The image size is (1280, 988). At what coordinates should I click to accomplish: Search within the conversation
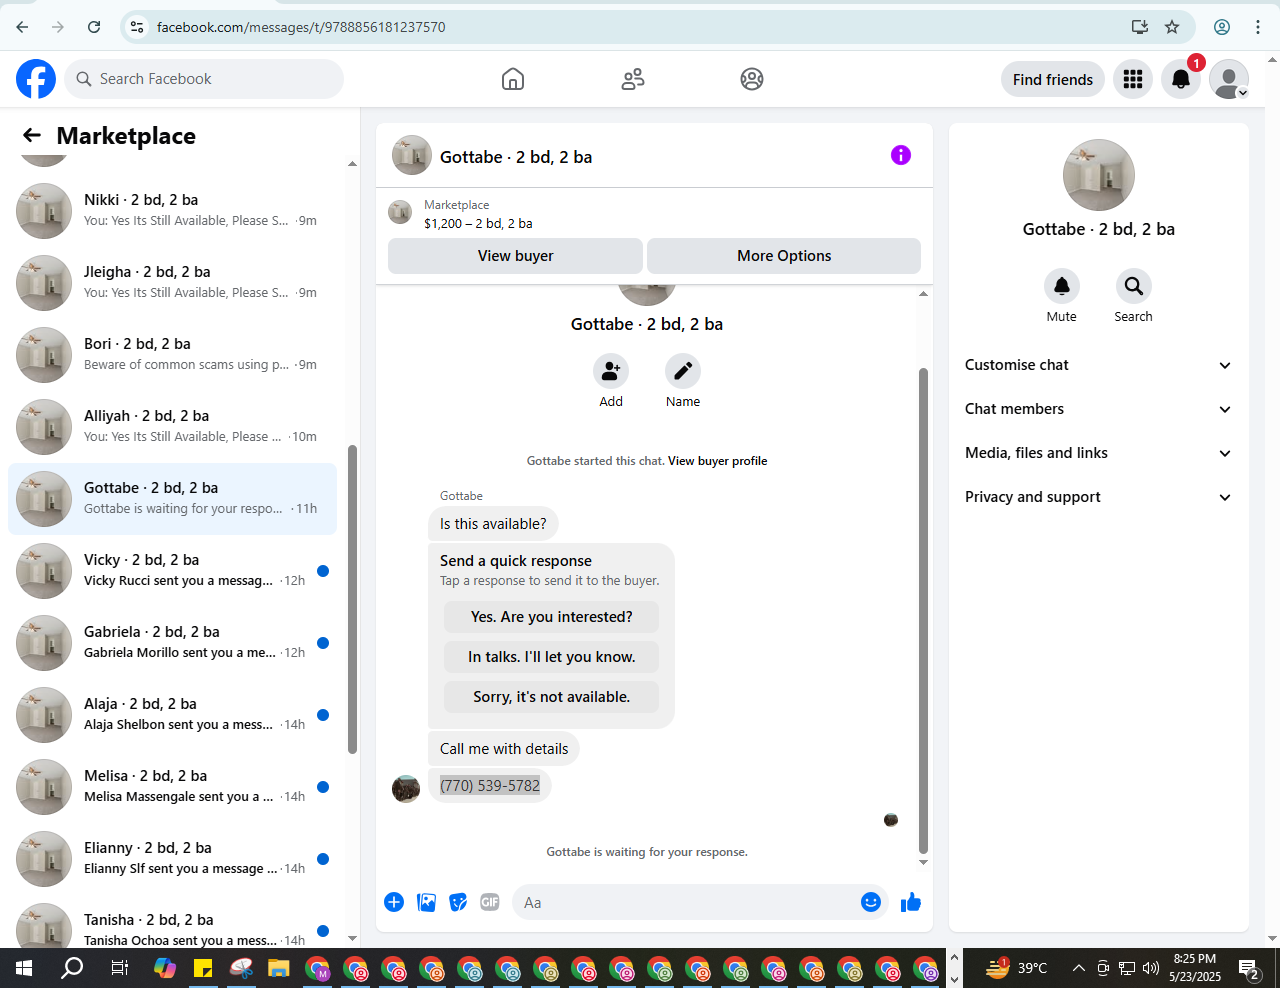(x=1134, y=286)
